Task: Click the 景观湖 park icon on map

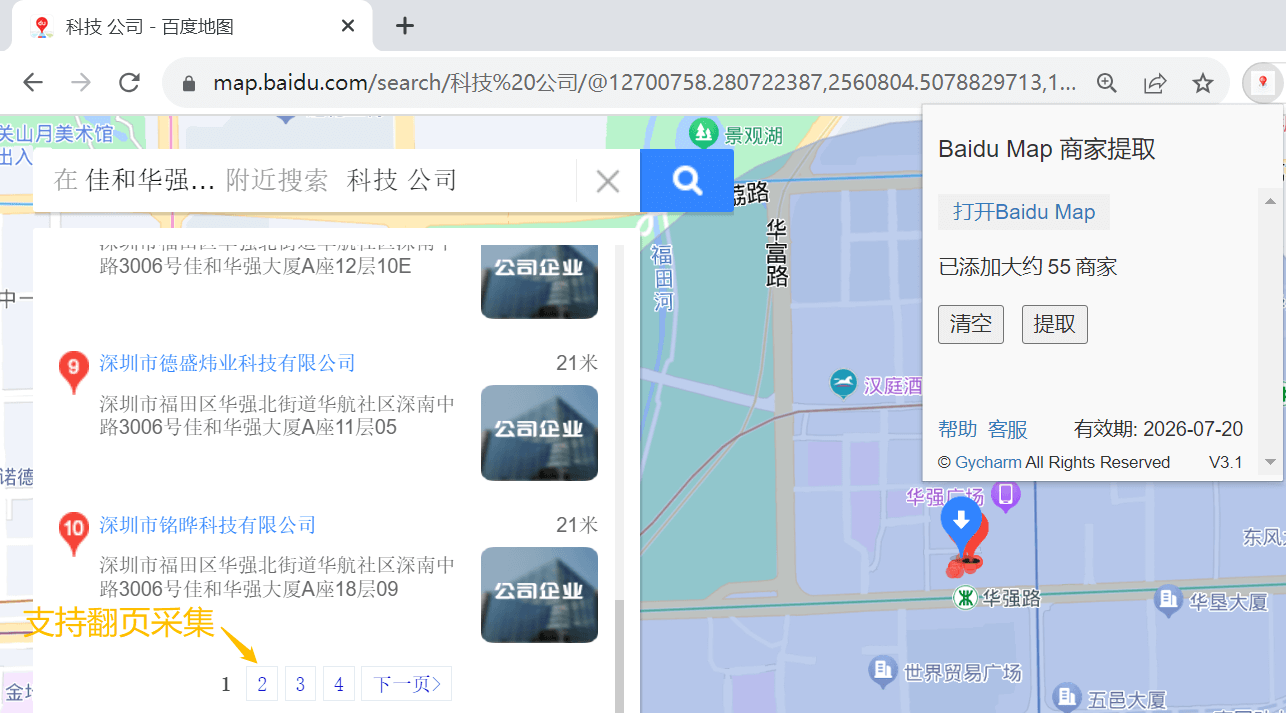Action: pyautogui.click(x=704, y=131)
